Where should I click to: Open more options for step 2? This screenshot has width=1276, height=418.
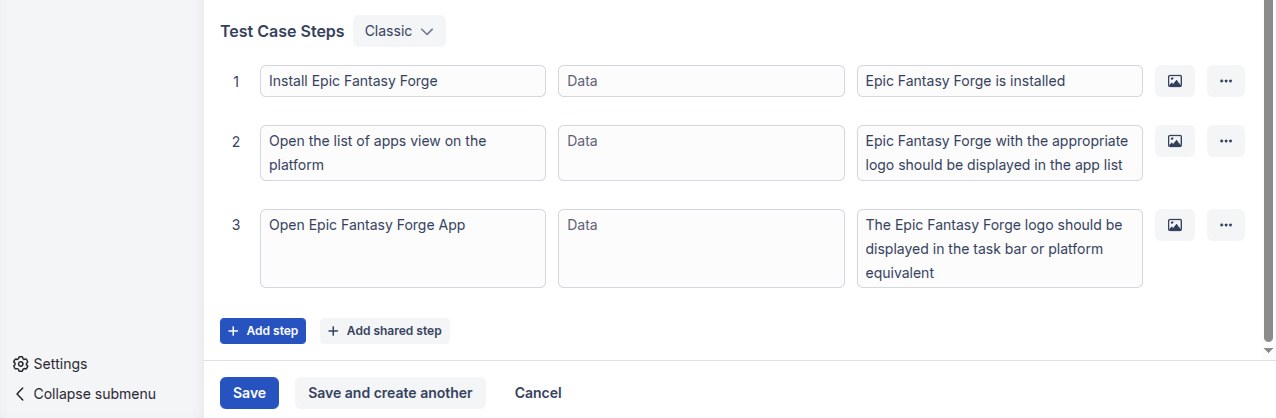click(1226, 141)
